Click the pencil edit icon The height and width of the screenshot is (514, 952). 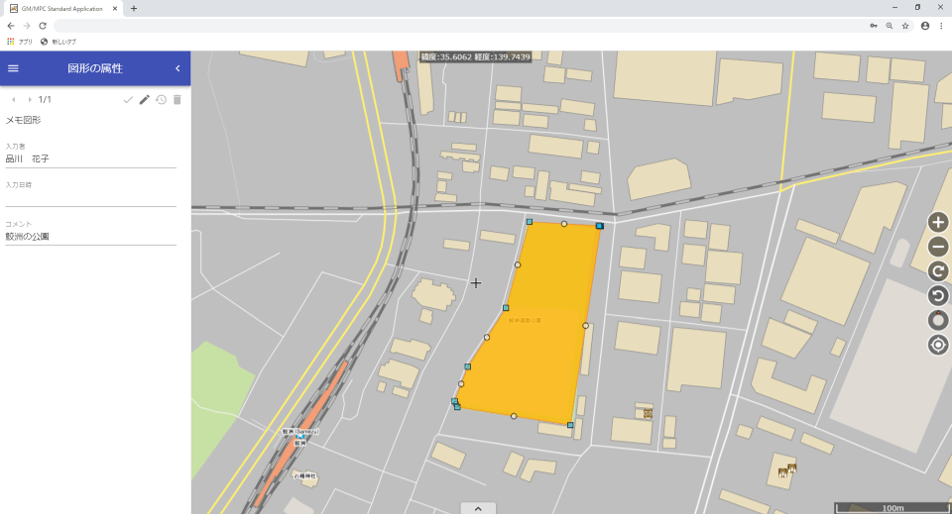pyautogui.click(x=144, y=100)
